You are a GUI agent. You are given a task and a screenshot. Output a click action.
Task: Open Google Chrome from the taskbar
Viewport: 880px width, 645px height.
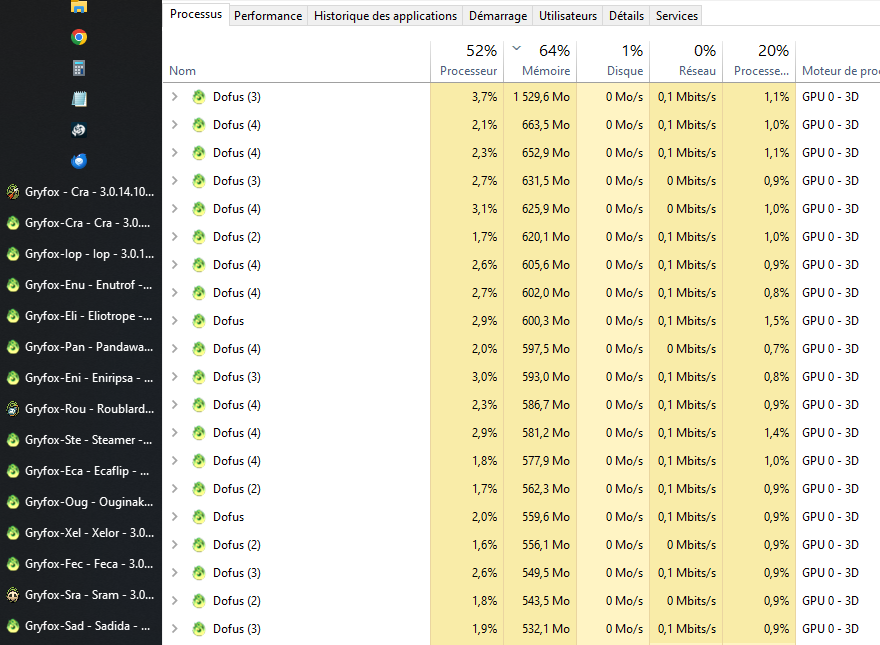click(79, 37)
